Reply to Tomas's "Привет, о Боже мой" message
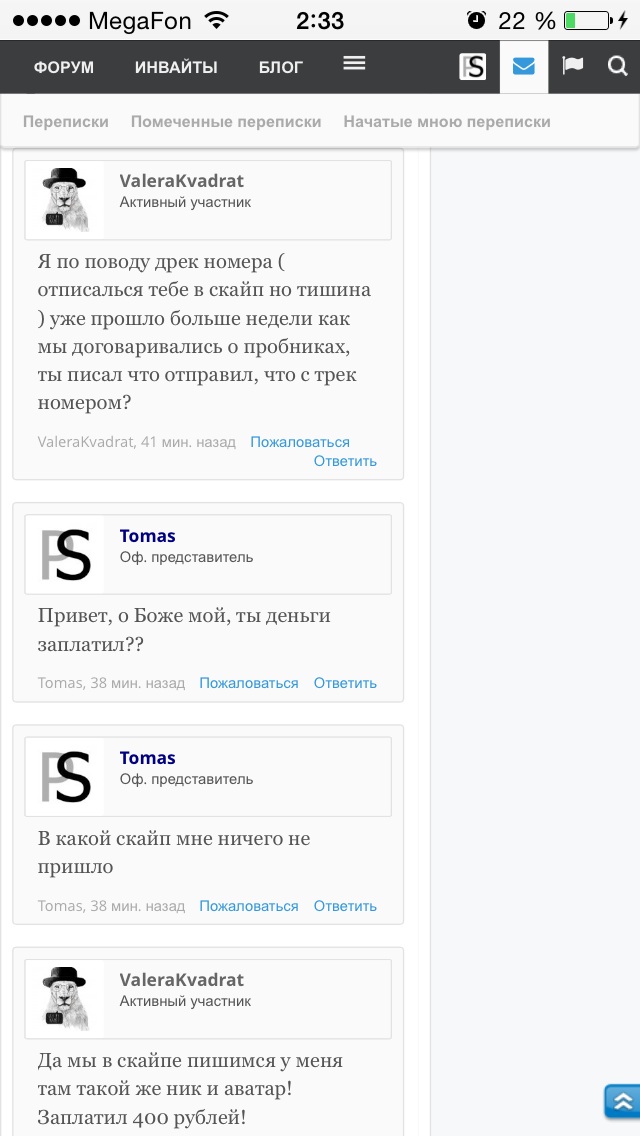Image resolution: width=640 pixels, height=1136 pixels. [345, 683]
